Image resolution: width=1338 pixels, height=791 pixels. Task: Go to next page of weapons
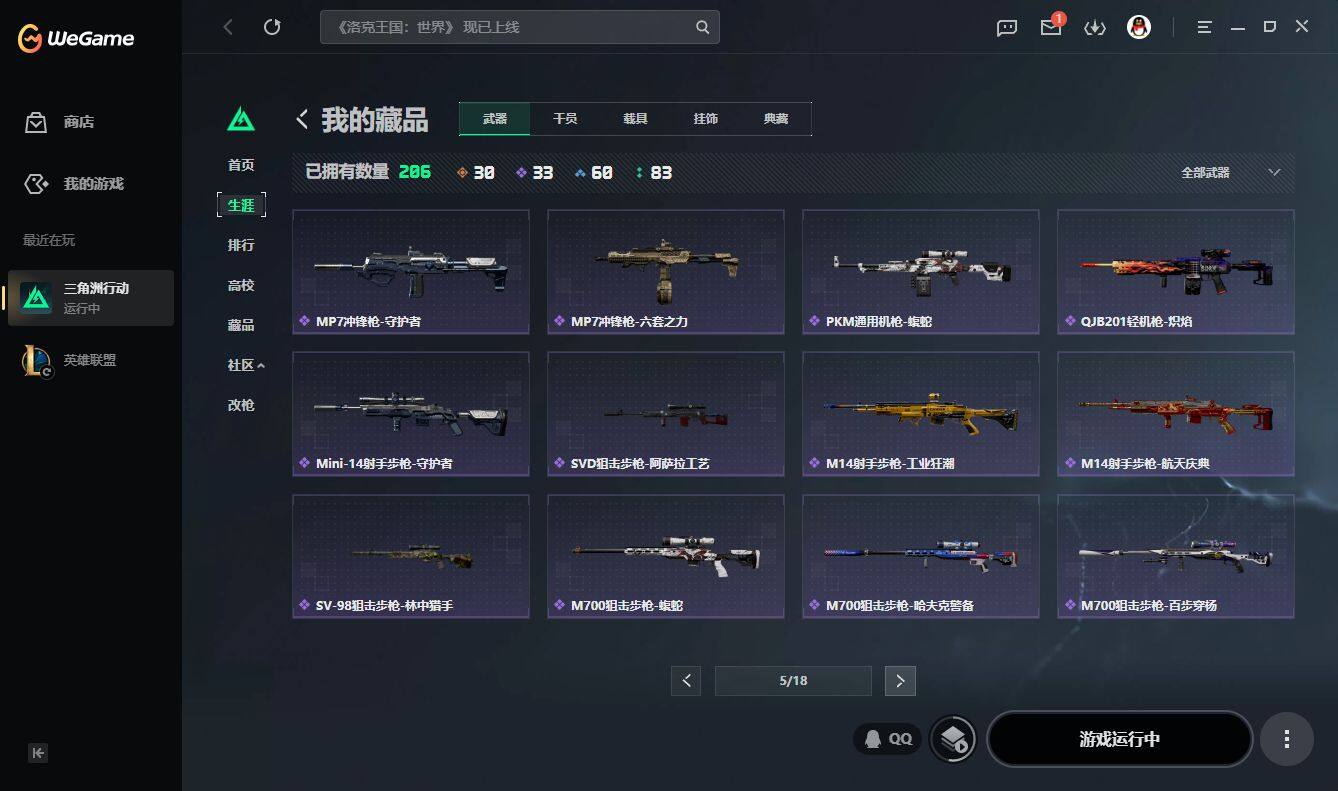point(900,681)
